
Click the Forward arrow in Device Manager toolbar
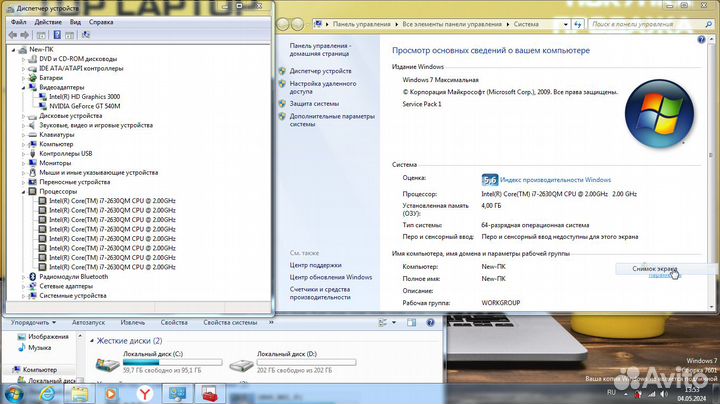click(25, 35)
